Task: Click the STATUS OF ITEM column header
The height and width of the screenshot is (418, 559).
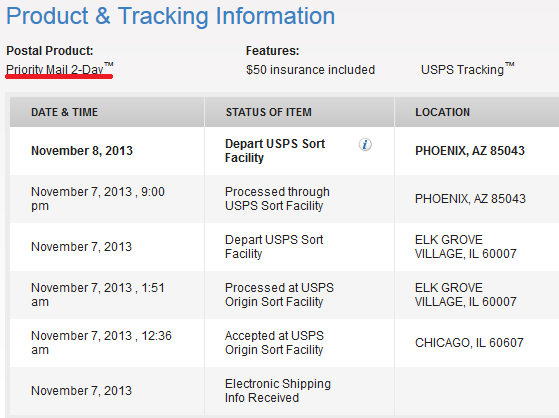Action: [268, 112]
